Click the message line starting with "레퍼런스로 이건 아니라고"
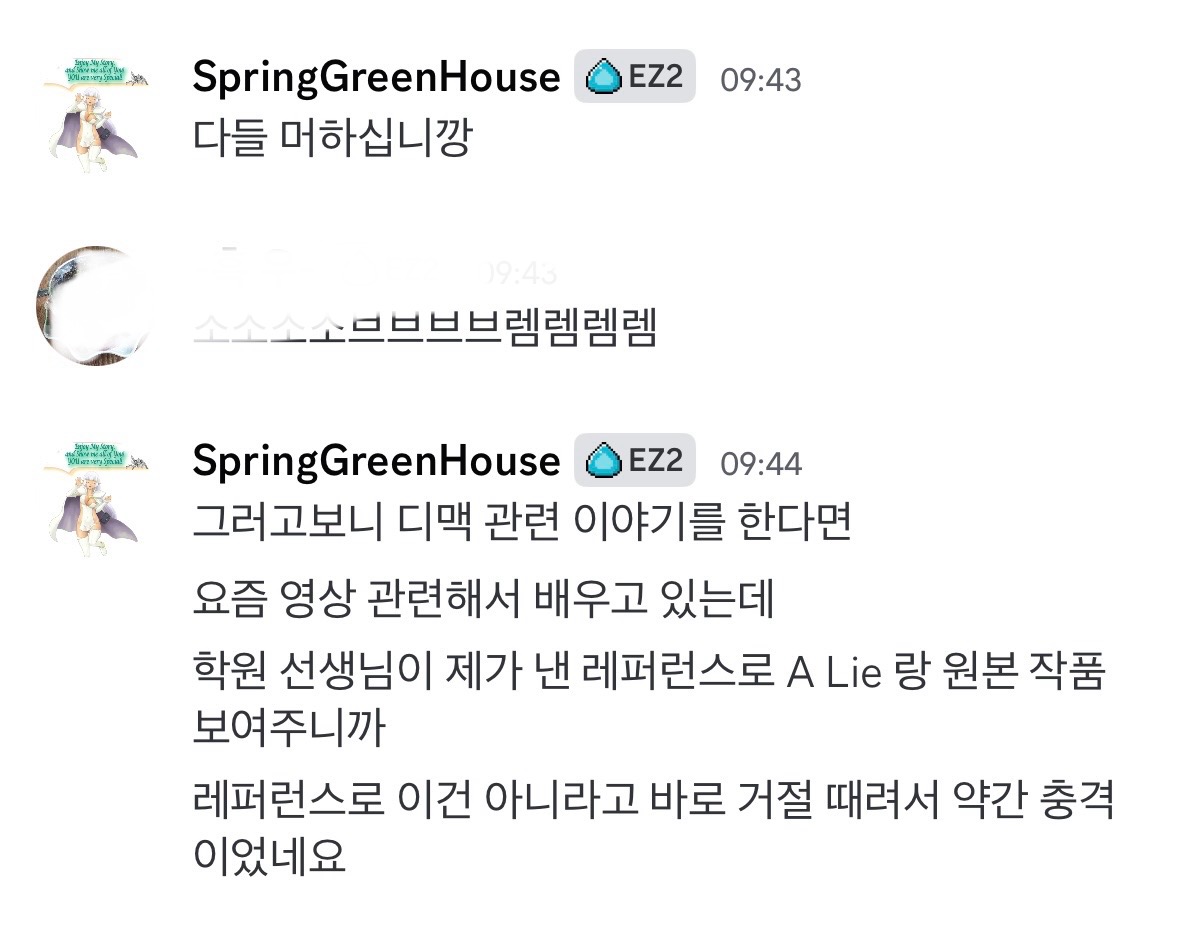 point(653,801)
